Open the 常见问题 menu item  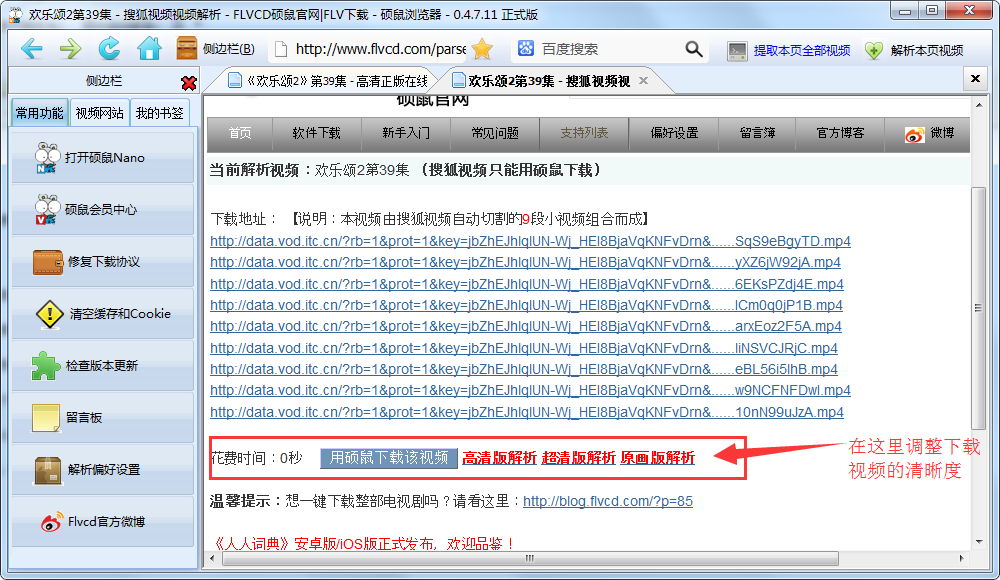point(496,133)
